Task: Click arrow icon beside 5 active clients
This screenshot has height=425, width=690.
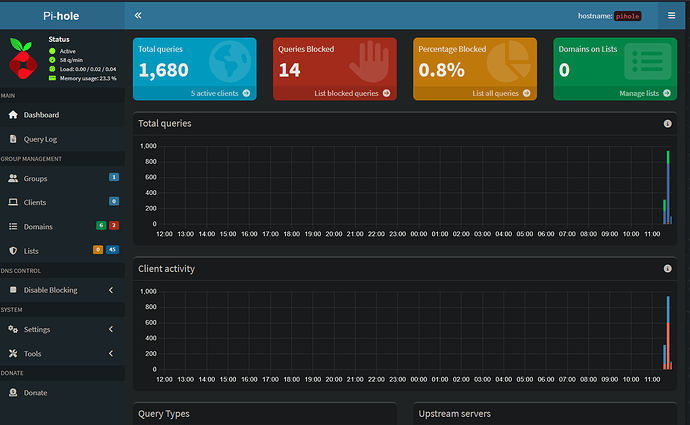Action: coord(246,93)
